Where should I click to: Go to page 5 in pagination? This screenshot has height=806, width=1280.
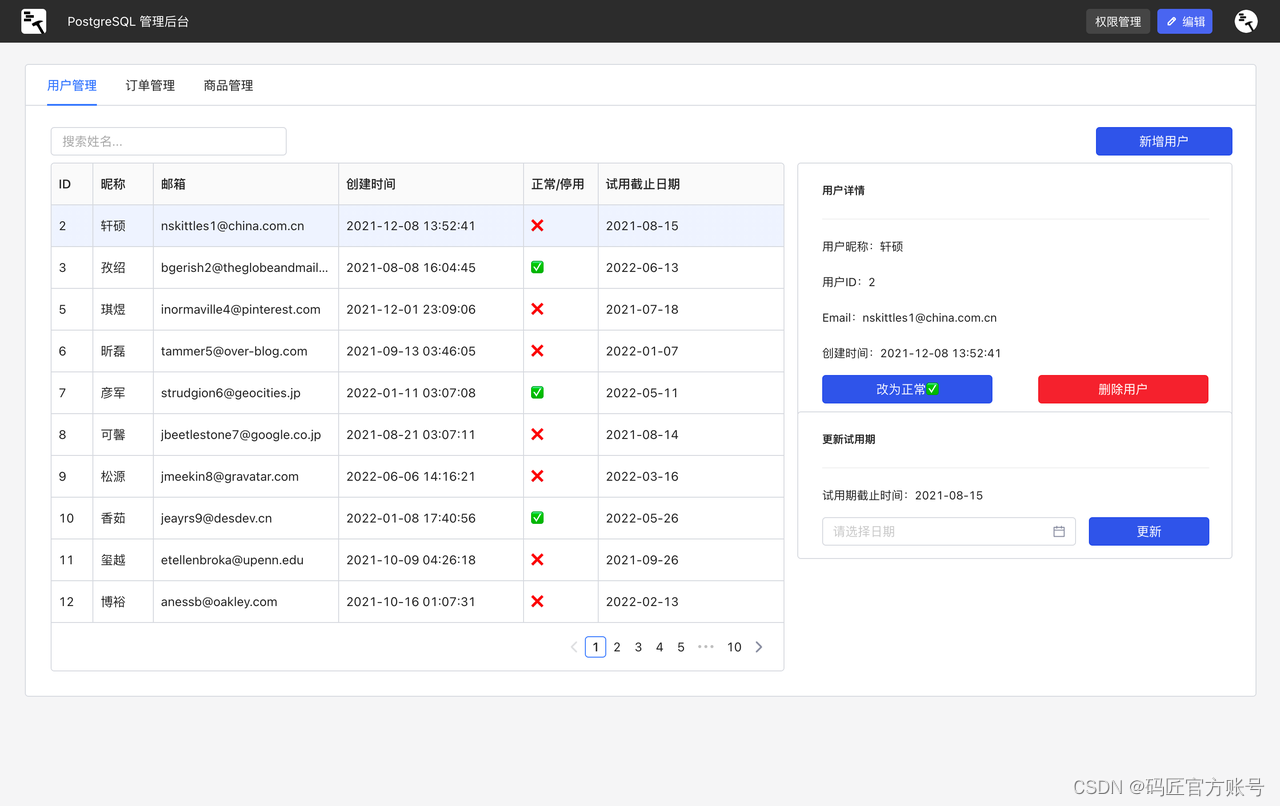(681, 647)
